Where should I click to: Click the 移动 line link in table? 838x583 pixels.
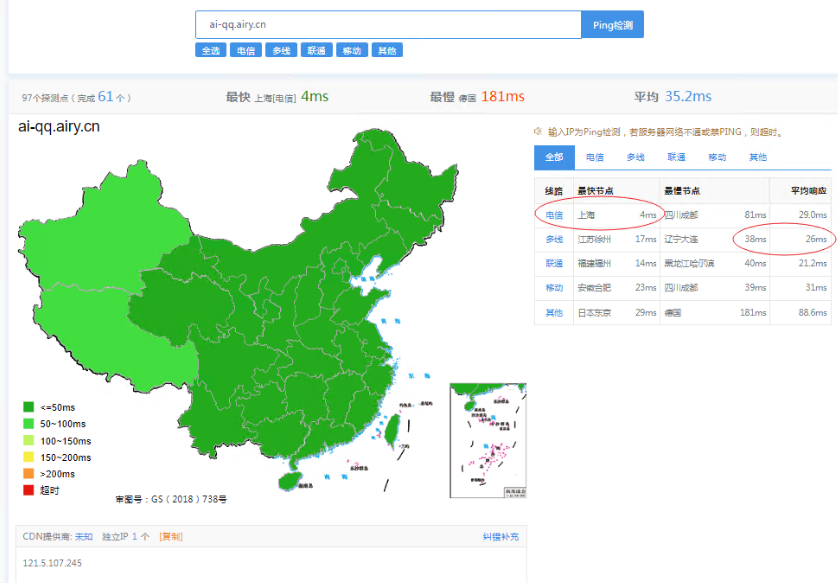(554, 287)
